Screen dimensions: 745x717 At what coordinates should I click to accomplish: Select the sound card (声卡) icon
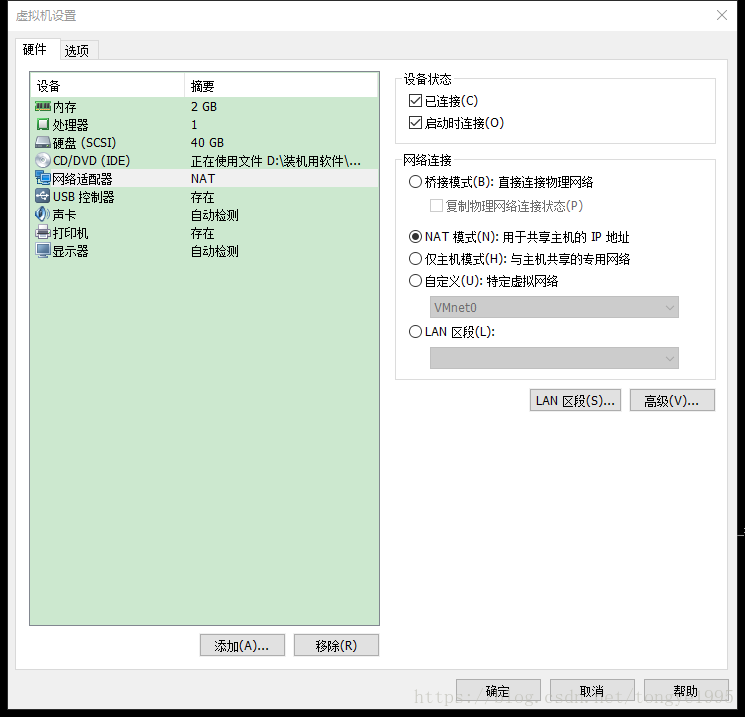point(43,214)
